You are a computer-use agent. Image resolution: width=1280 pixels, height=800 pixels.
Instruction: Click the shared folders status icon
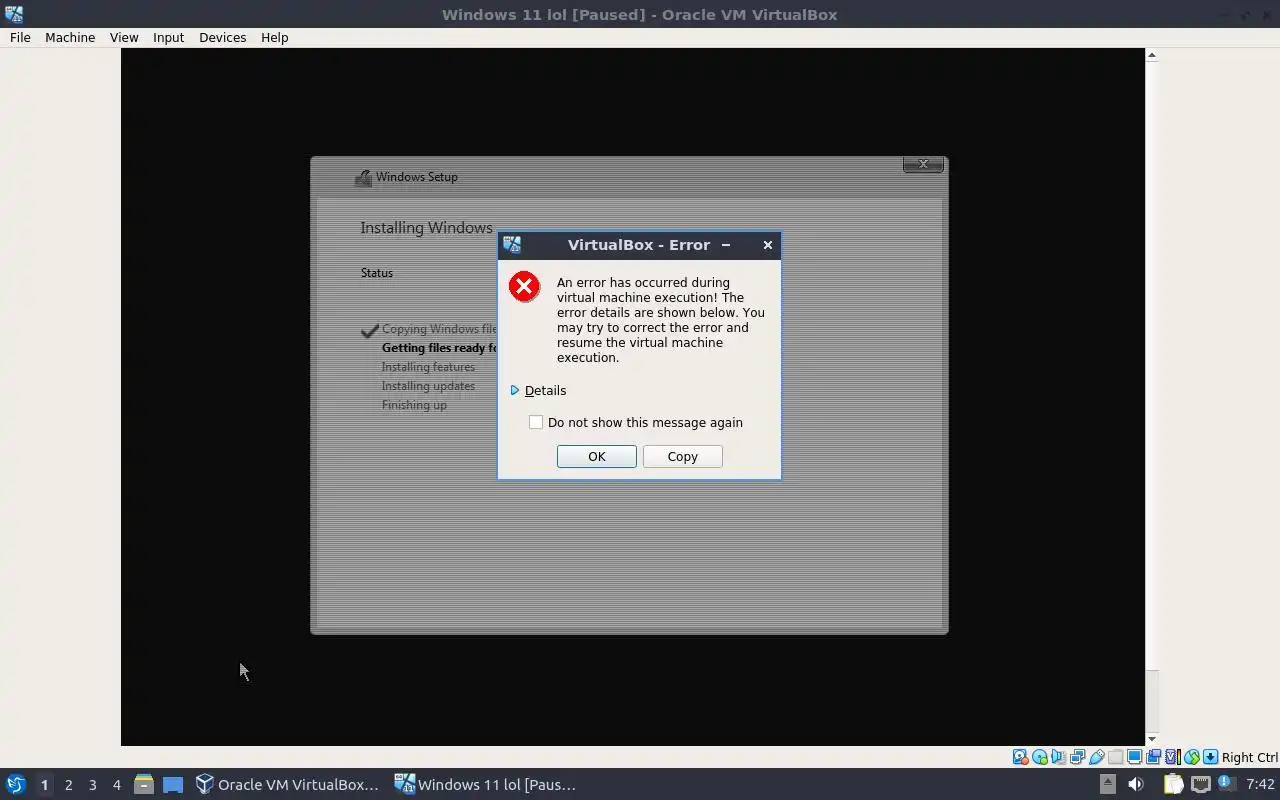pos(1116,757)
